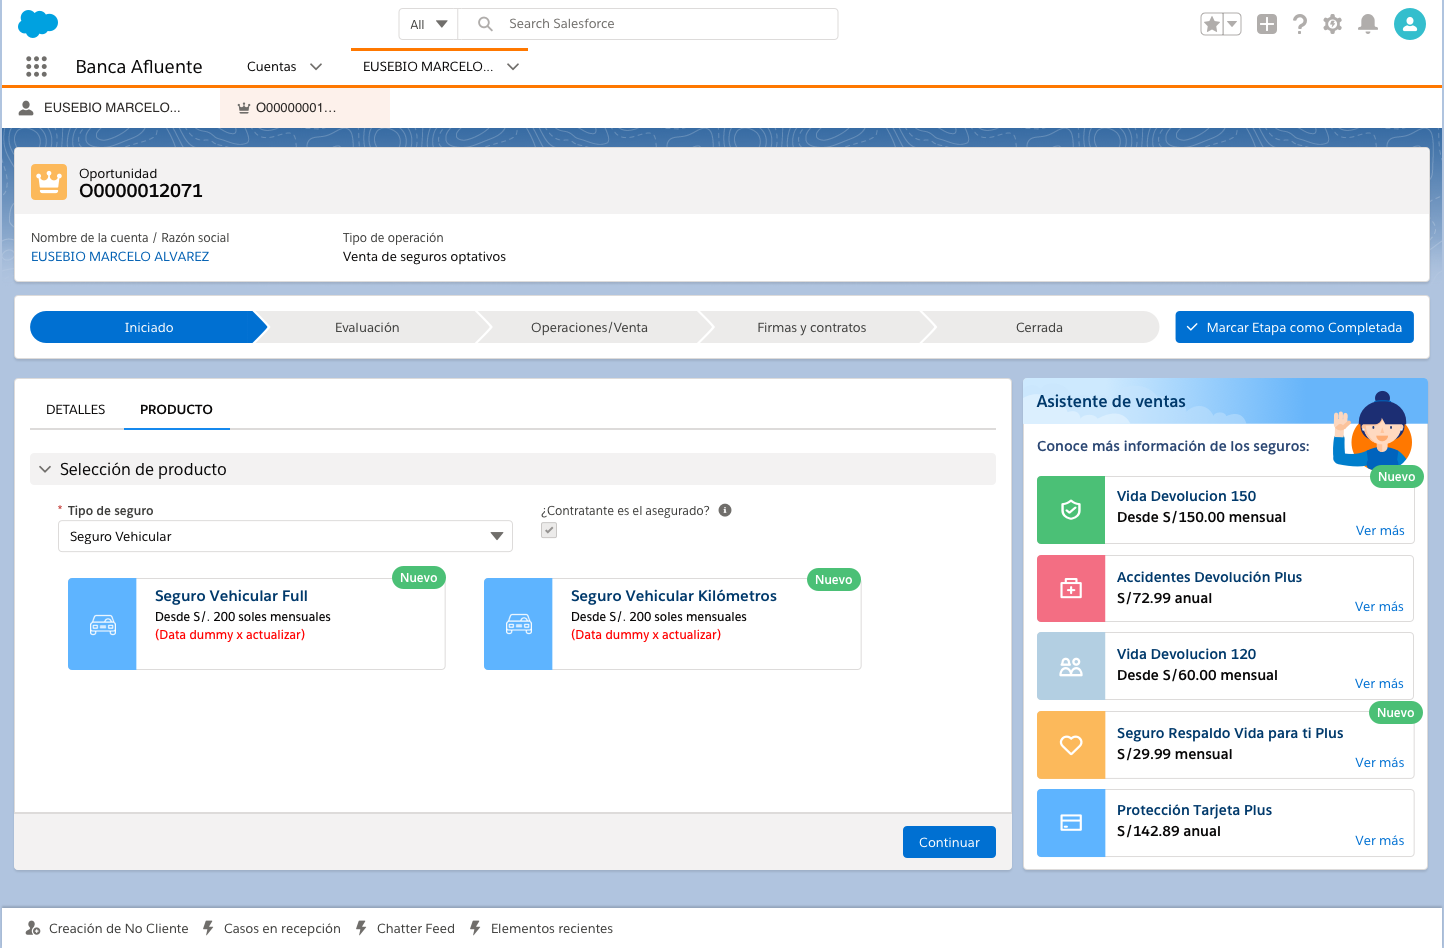Select the Seguro Vehicular Full title
The image size is (1444, 948).
point(231,596)
